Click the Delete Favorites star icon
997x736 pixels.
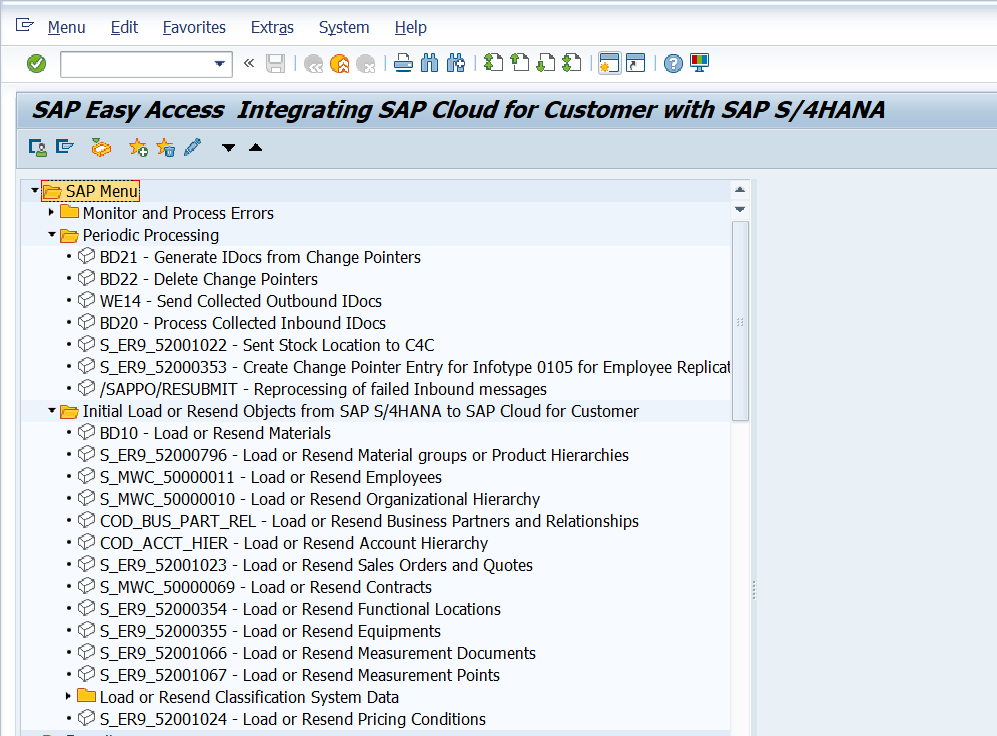(x=165, y=148)
